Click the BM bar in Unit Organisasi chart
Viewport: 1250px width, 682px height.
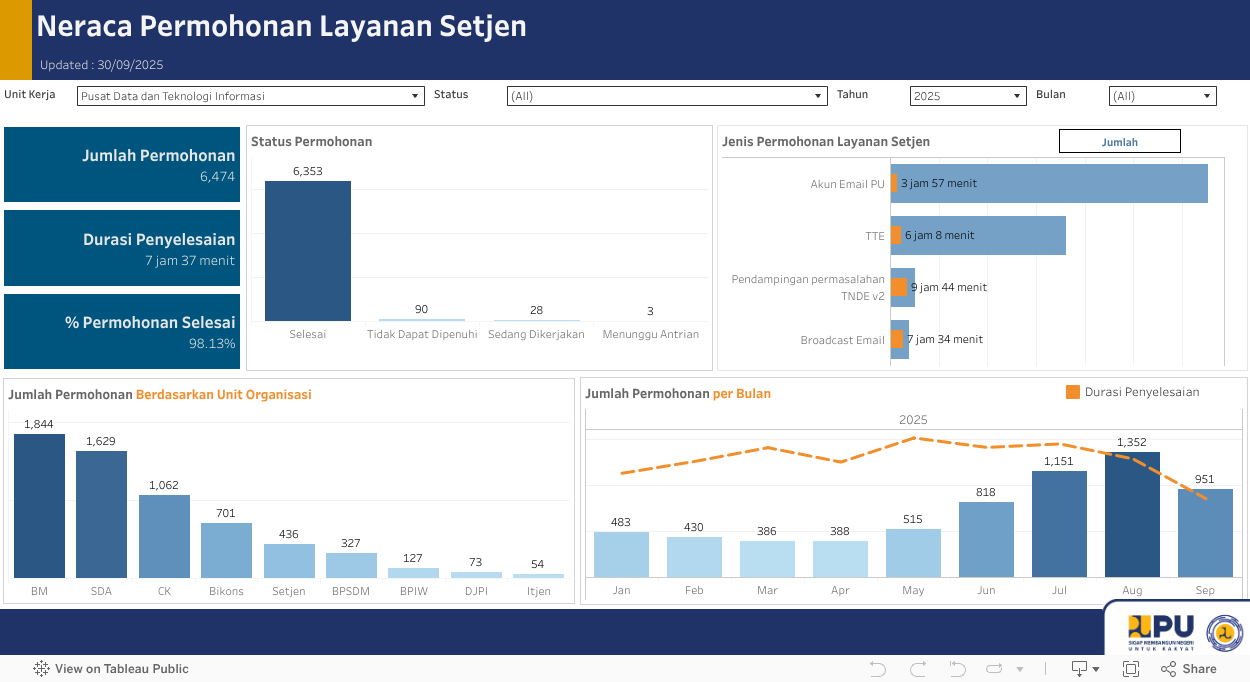click(x=39, y=506)
